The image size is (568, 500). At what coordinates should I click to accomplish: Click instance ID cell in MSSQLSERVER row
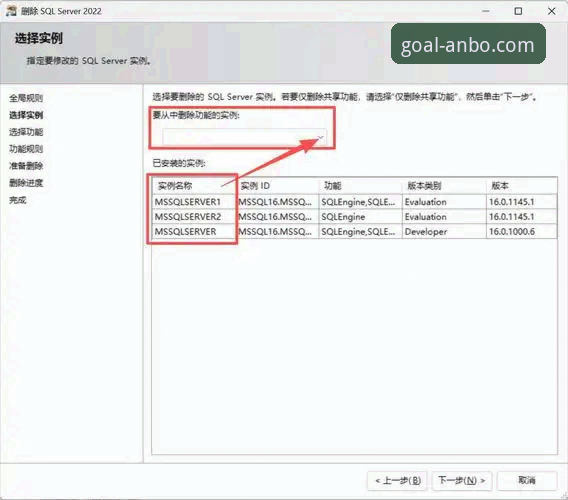click(277, 232)
